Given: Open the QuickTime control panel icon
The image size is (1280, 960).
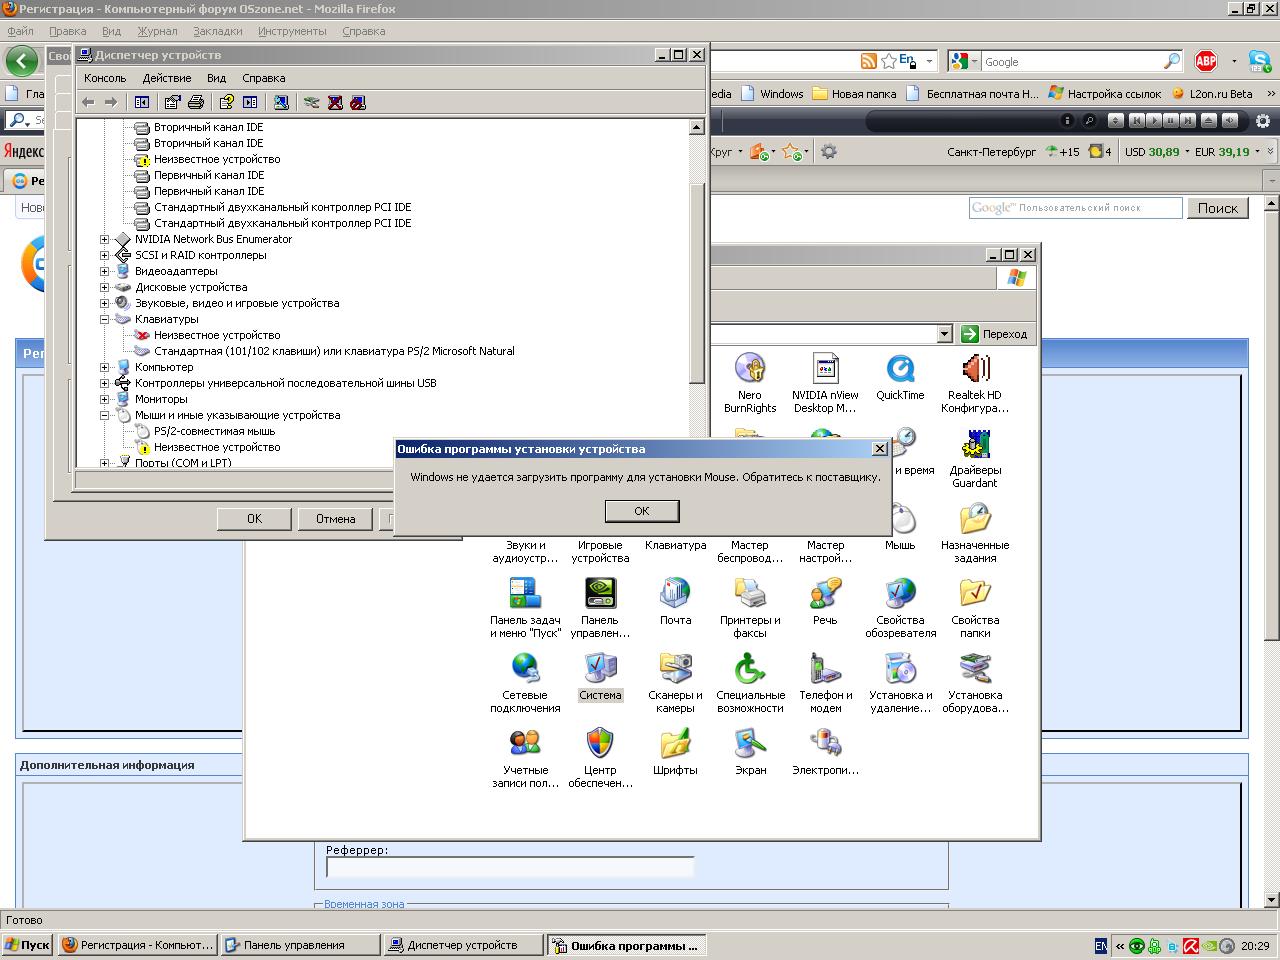Looking at the screenshot, I should tap(900, 369).
